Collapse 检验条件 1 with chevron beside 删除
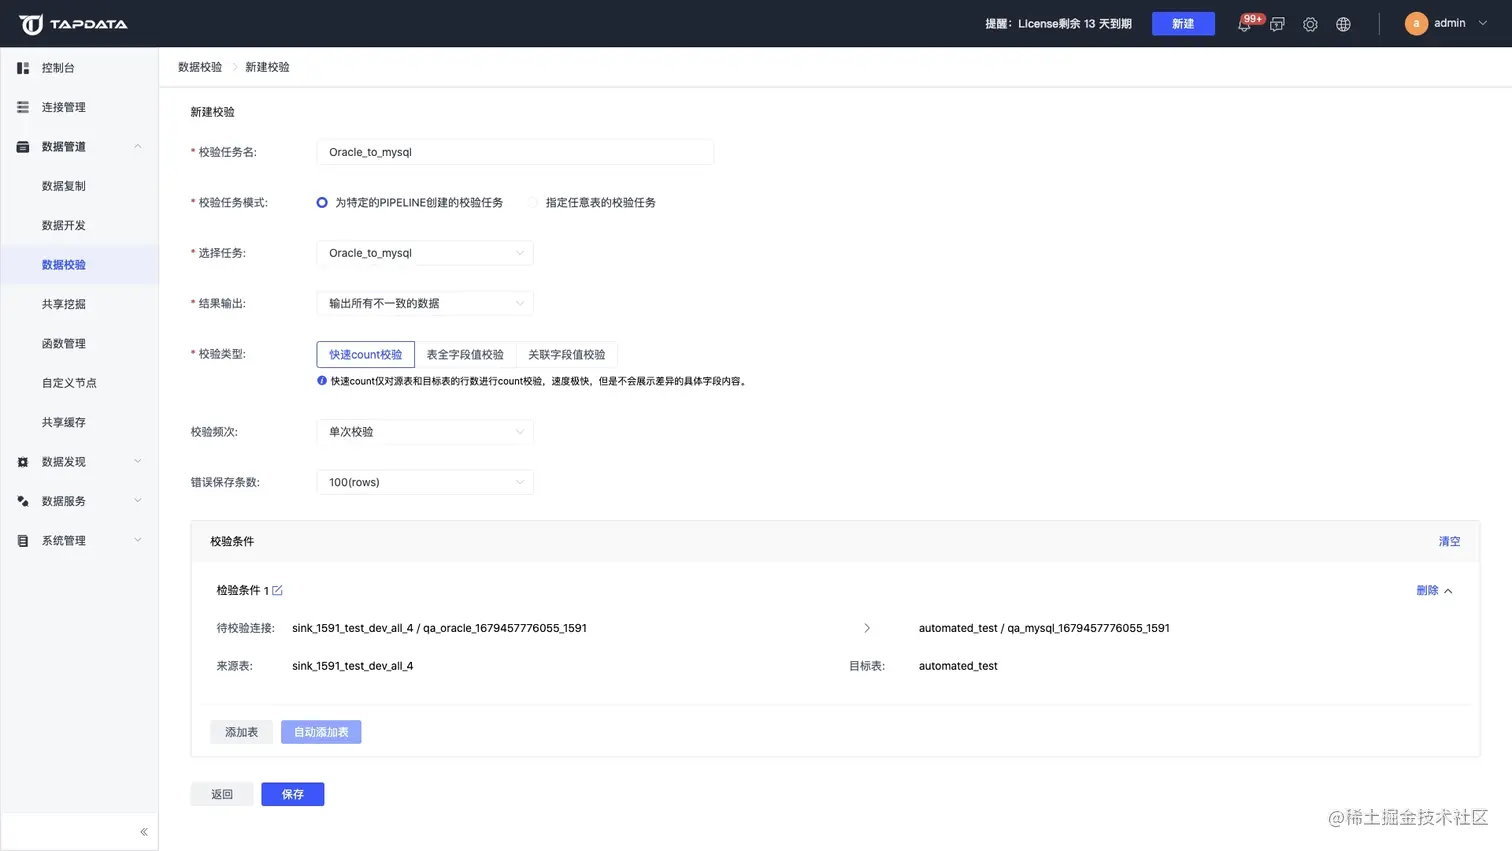This screenshot has width=1512, height=851. (x=1448, y=591)
